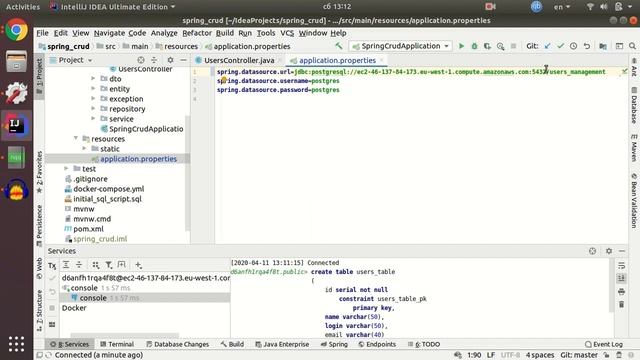Print console output with printer icon
Screen dimensions: 640x360
point(621,291)
